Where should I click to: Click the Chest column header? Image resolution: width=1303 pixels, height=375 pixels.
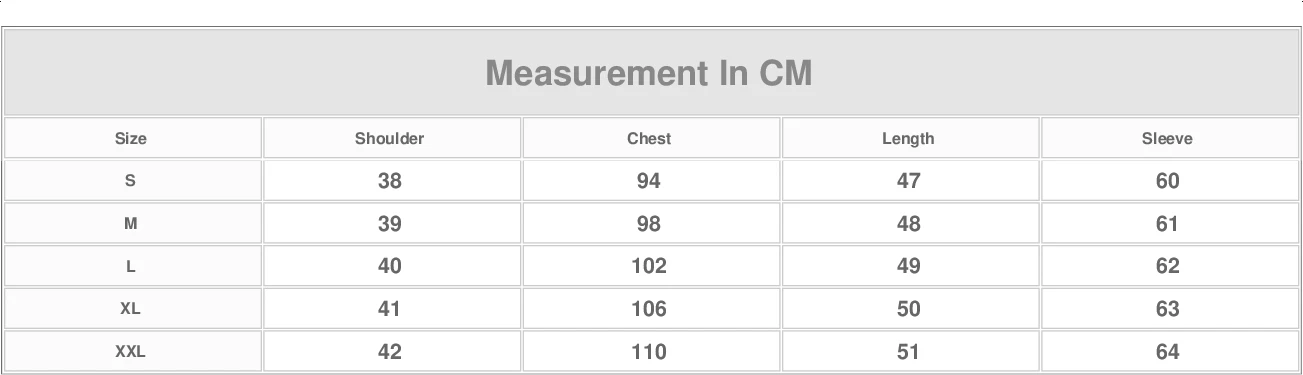649,139
